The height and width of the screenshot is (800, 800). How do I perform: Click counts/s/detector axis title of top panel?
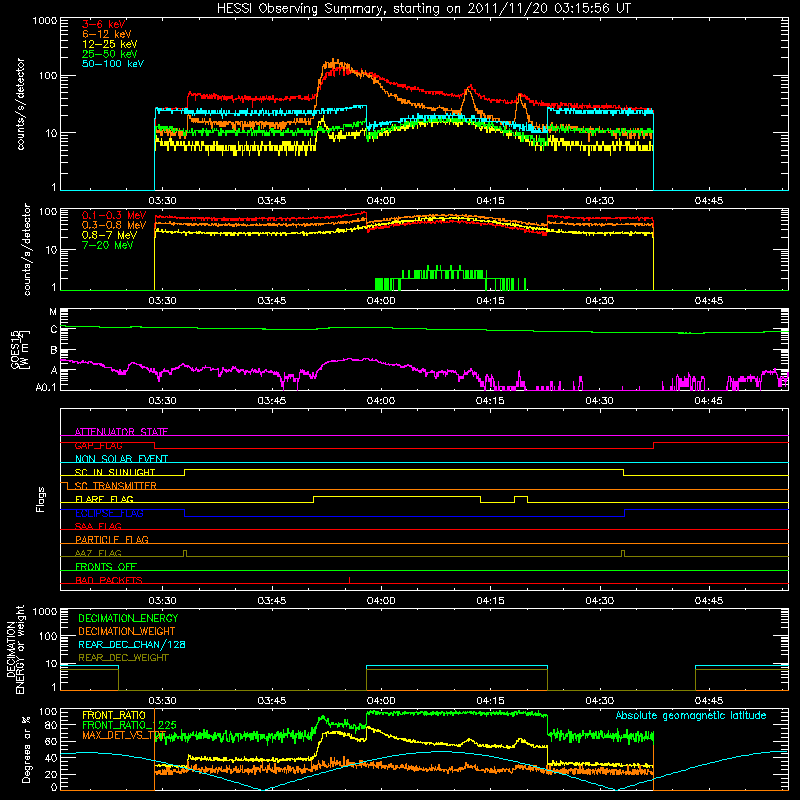(x=20, y=104)
